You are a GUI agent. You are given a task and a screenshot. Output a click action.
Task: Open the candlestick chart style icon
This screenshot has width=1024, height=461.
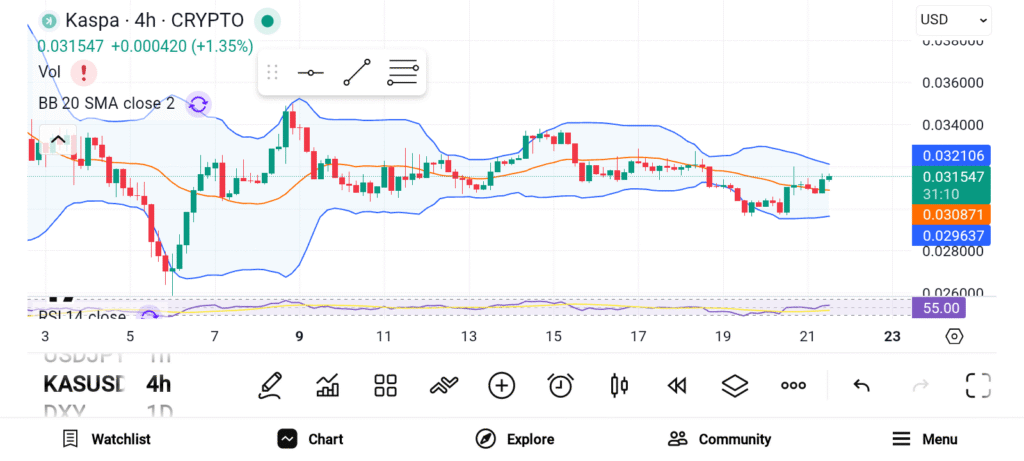[619, 385]
